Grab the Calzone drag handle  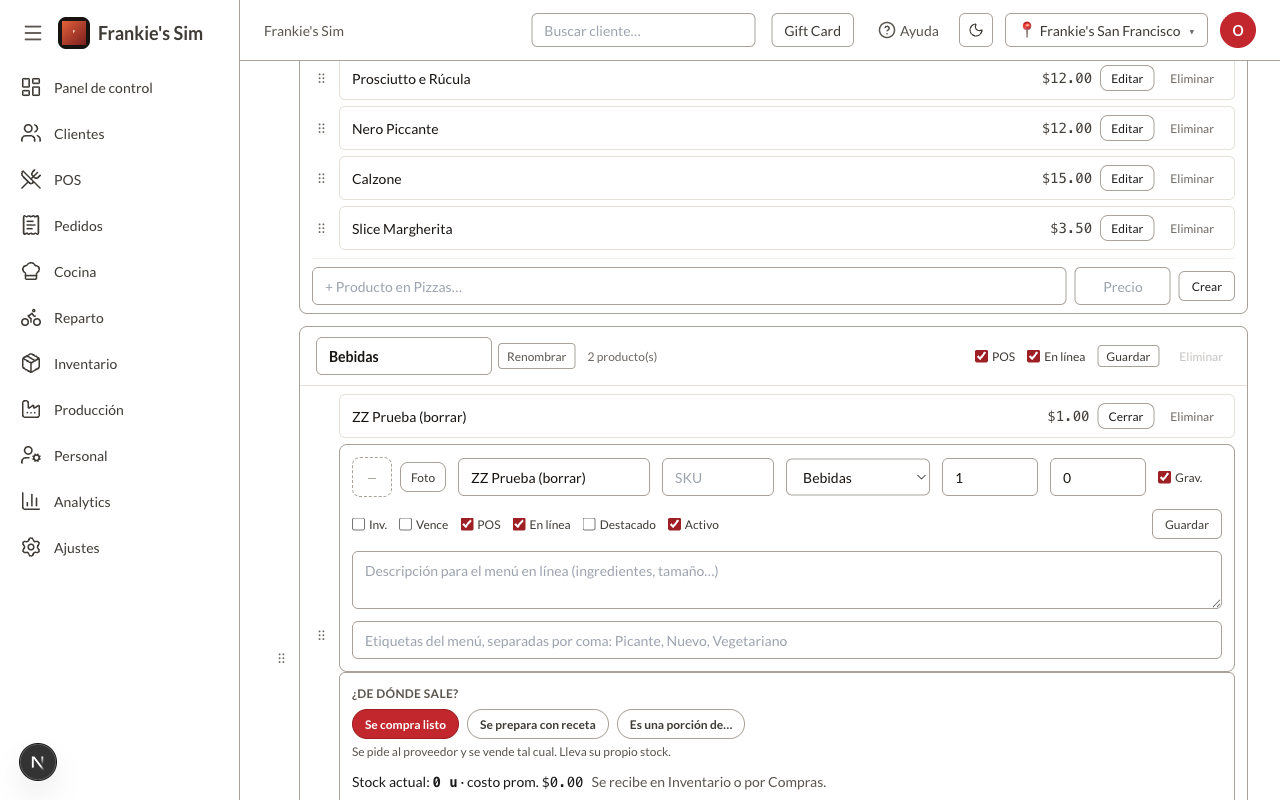(x=321, y=178)
